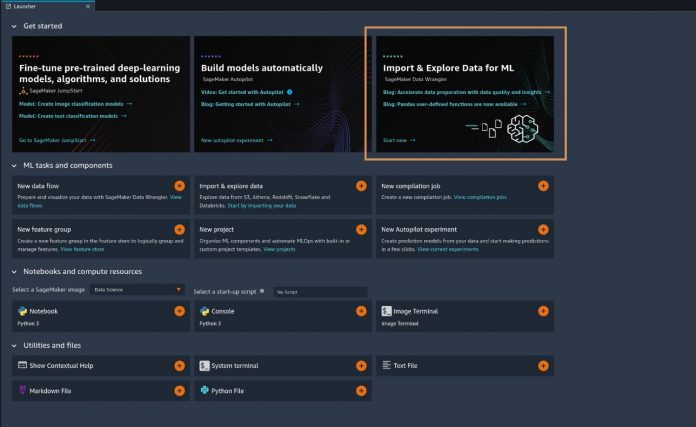Click the Build models automatically heading
The image size is (696, 427).
pos(262,68)
